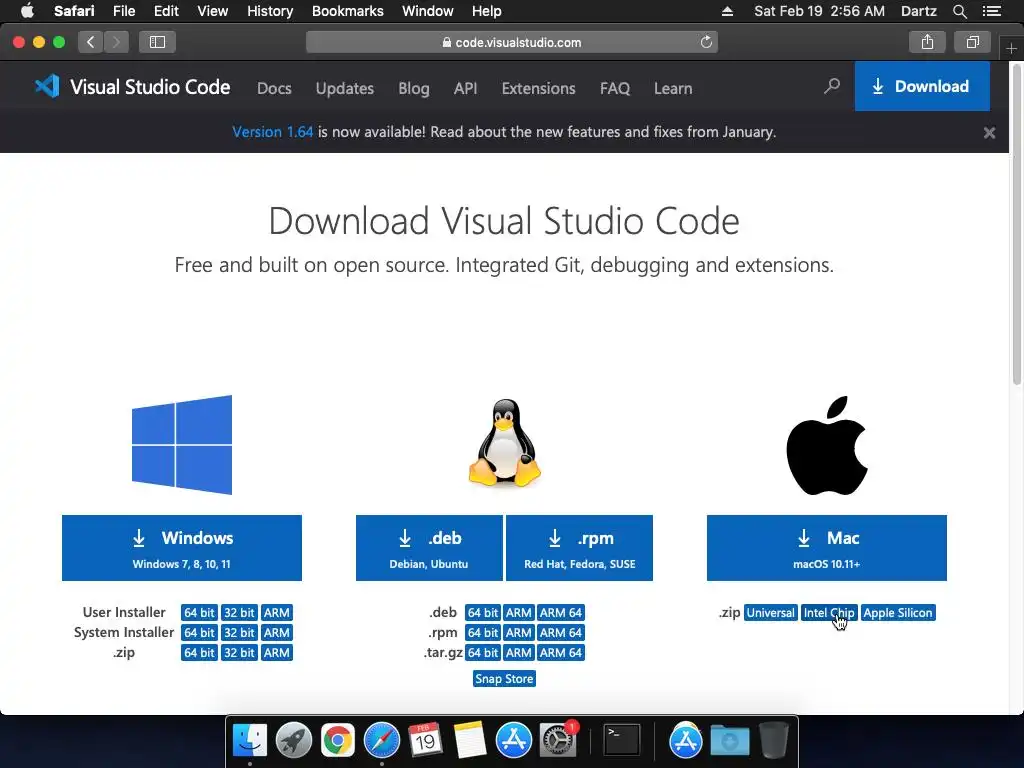
Task: Reload the page with the refresh icon
Action: coord(706,42)
